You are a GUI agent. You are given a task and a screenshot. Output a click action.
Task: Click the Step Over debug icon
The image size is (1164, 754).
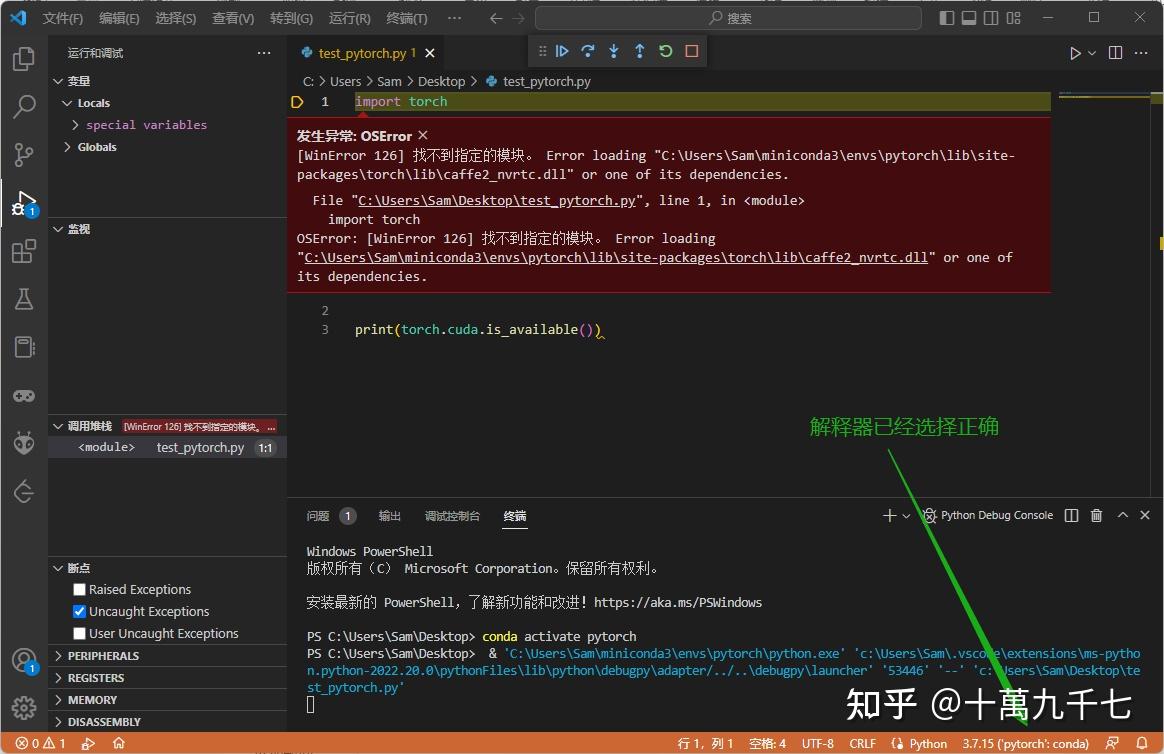click(x=587, y=50)
